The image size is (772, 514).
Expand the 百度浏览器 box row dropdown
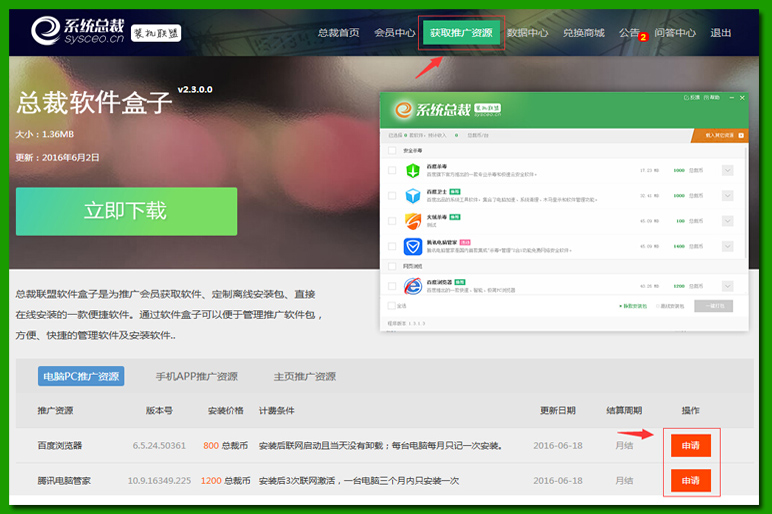[728, 286]
